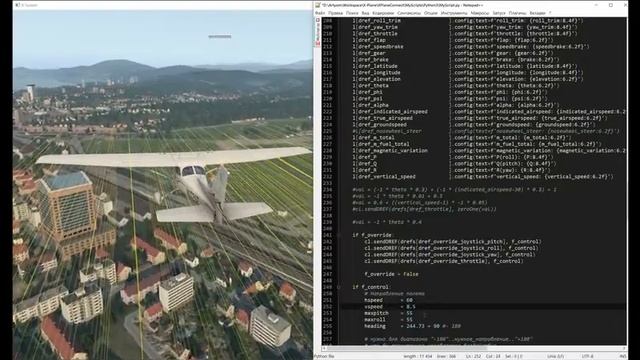Collapse the 'if f_override' code fold marker
This screenshot has width=640, height=360.
click(339, 235)
